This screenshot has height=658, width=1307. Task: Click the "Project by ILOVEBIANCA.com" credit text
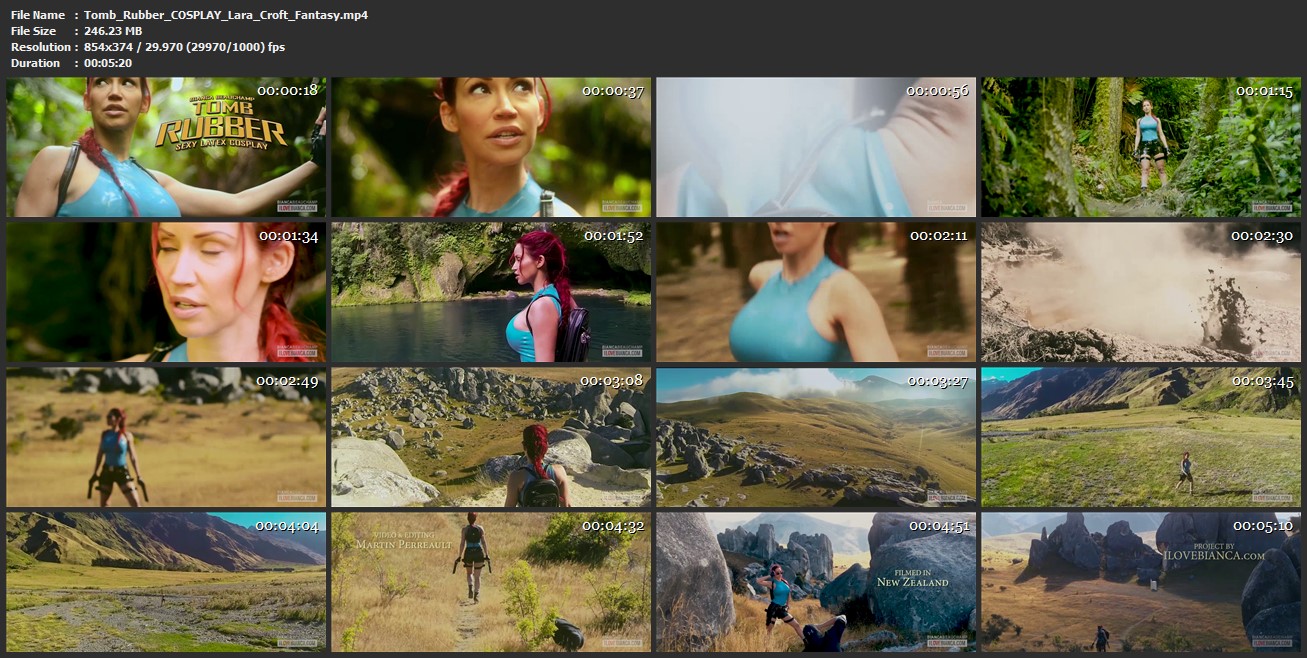tap(1214, 550)
